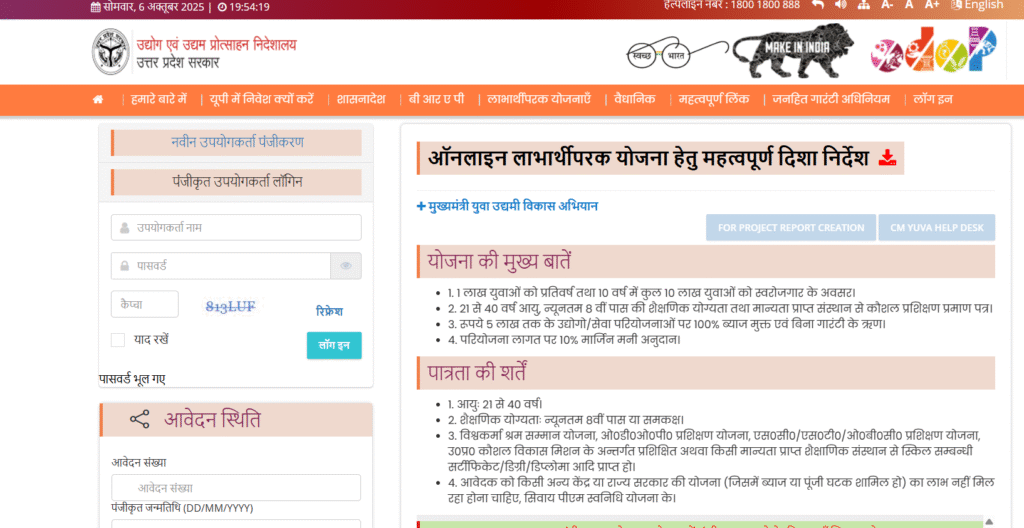The height and width of the screenshot is (528, 1024).
Task: Check the 'याद रखें' remember me checkbox
Action: (118, 340)
